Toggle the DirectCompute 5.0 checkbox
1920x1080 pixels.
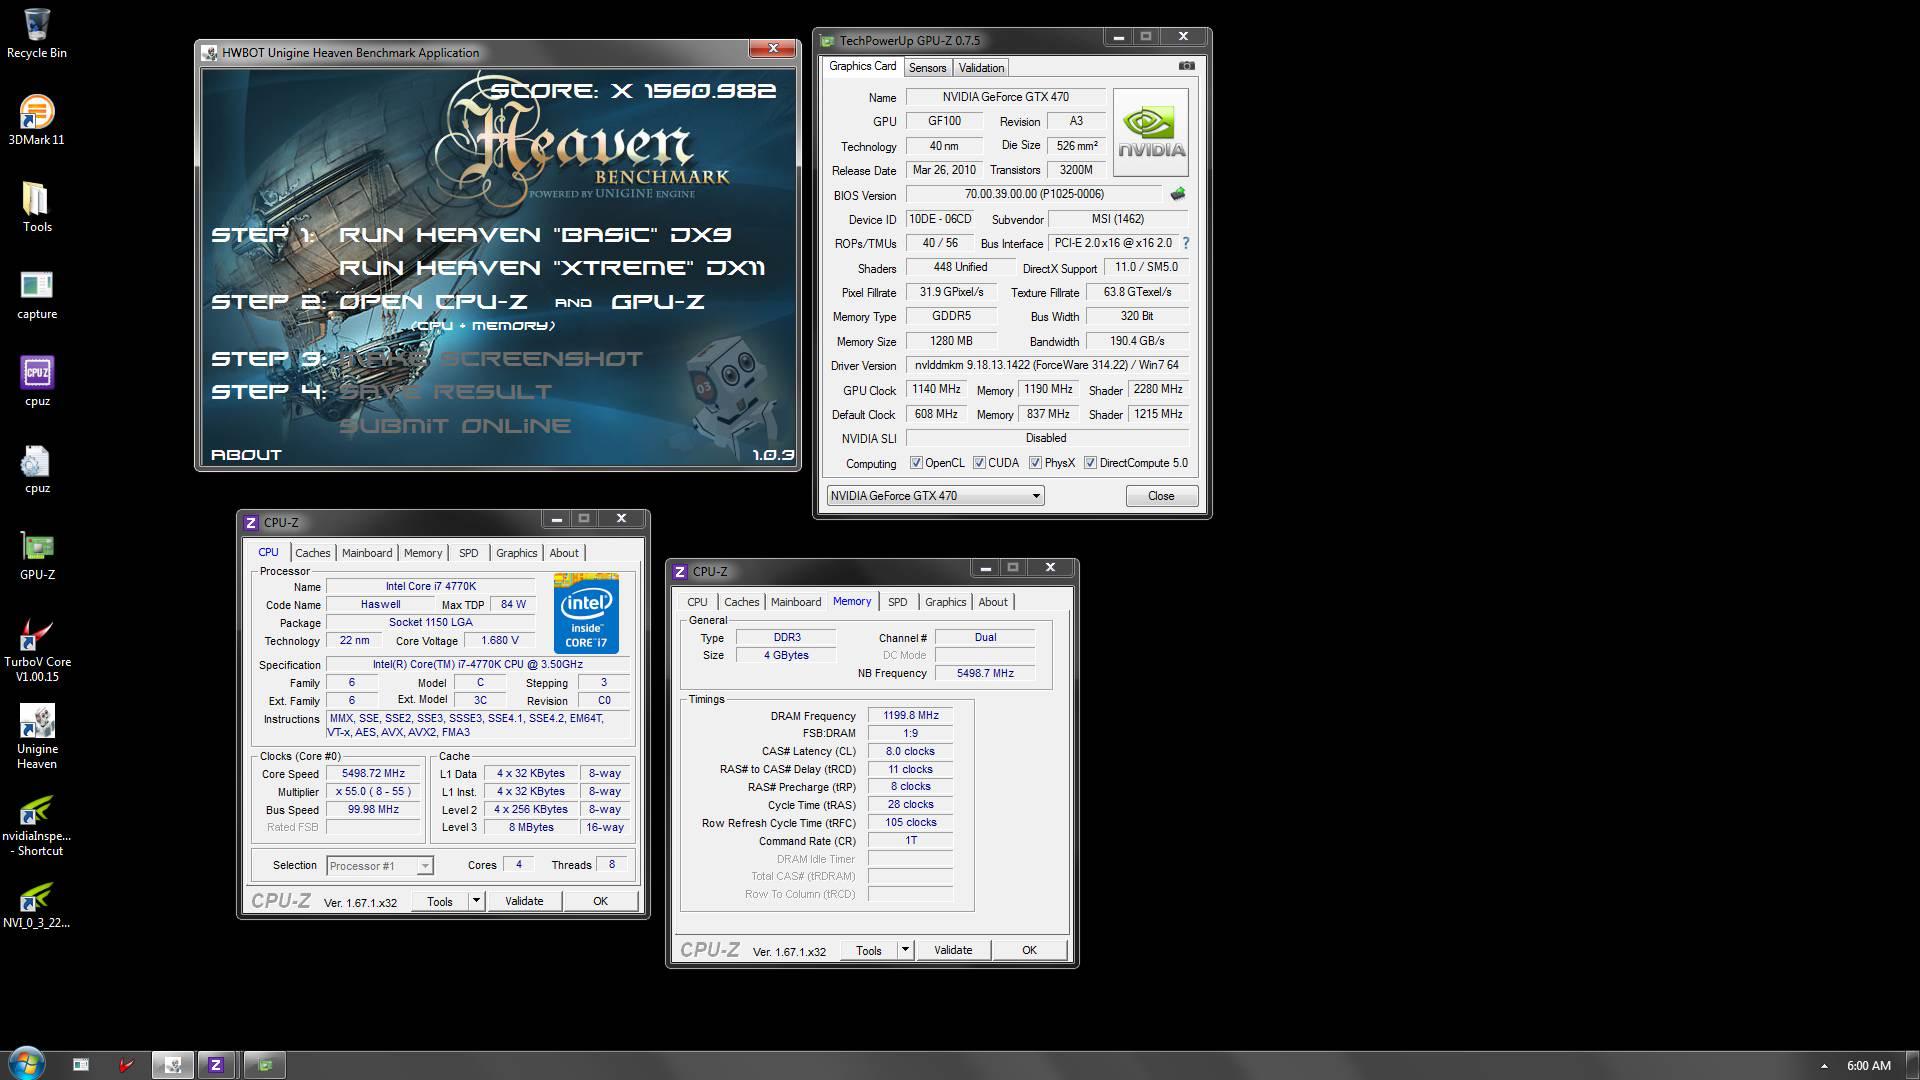(1090, 463)
